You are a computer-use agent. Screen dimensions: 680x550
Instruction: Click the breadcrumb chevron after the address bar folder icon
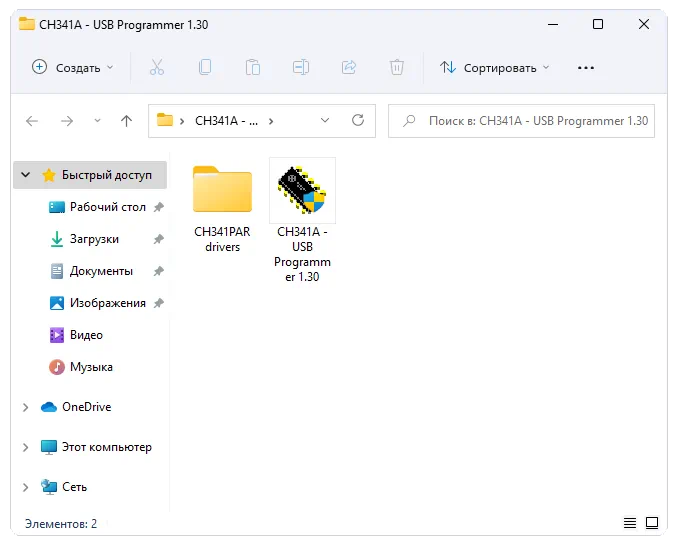[182, 121]
